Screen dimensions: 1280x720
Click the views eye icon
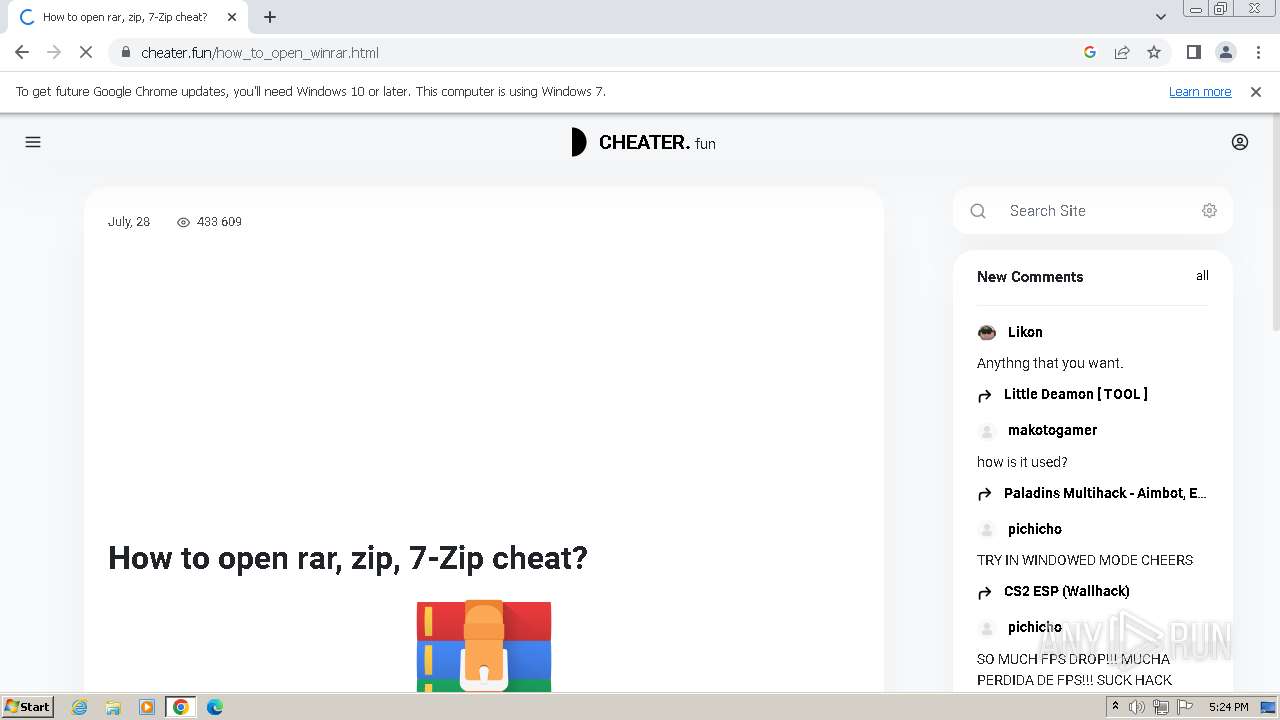tap(183, 222)
